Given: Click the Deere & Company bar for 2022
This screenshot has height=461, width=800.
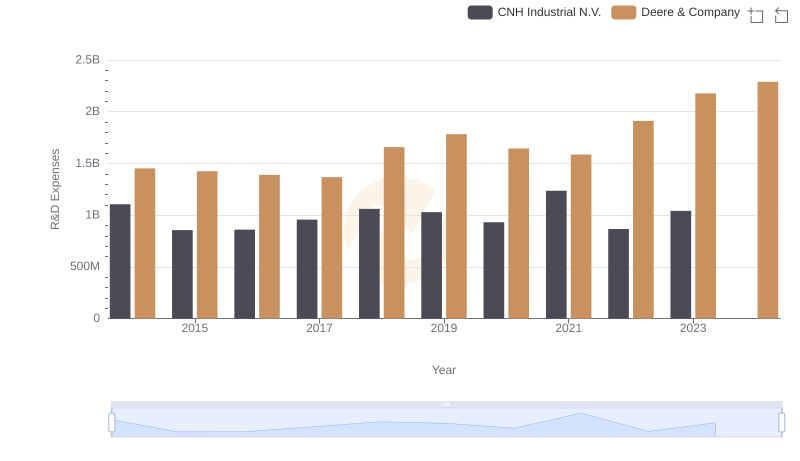Looking at the screenshot, I should point(643,220).
